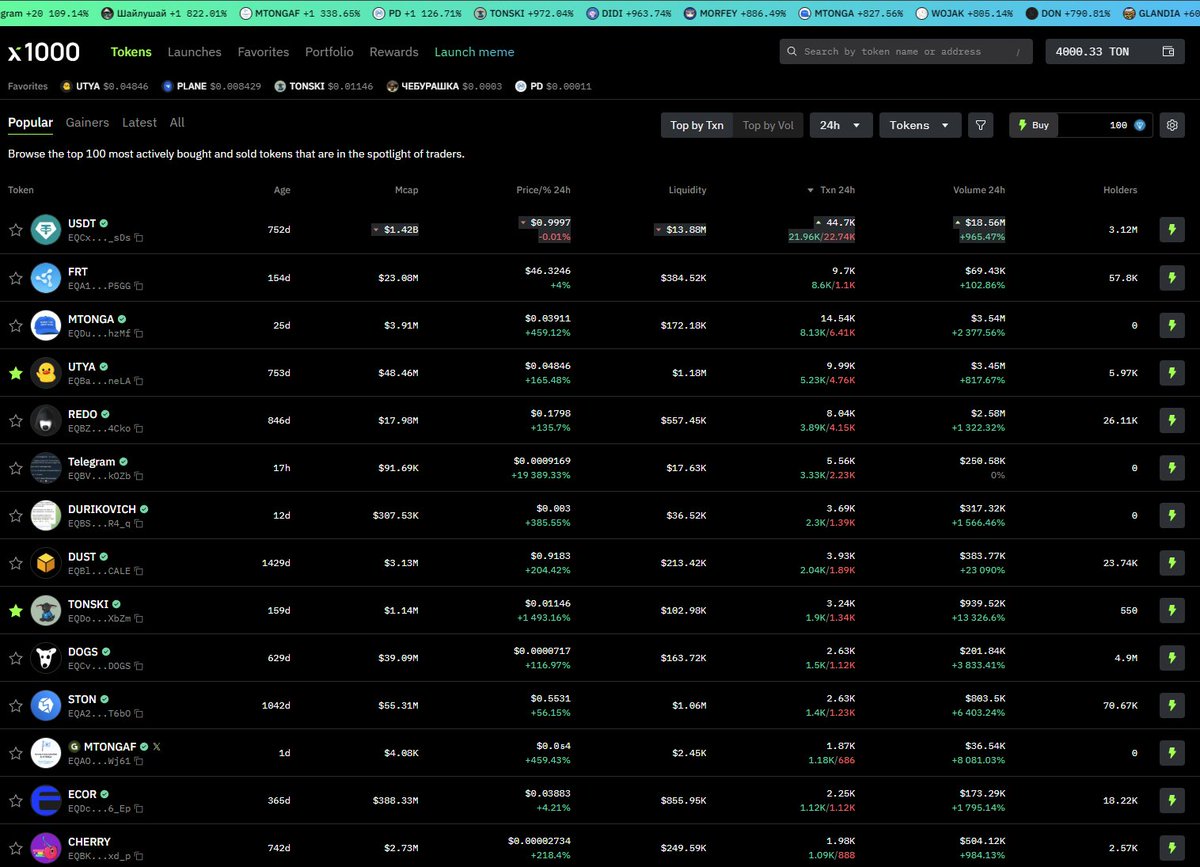Viewport: 1200px width, 867px height.
Task: Click the UTYA duck token logo
Action: click(x=46, y=372)
